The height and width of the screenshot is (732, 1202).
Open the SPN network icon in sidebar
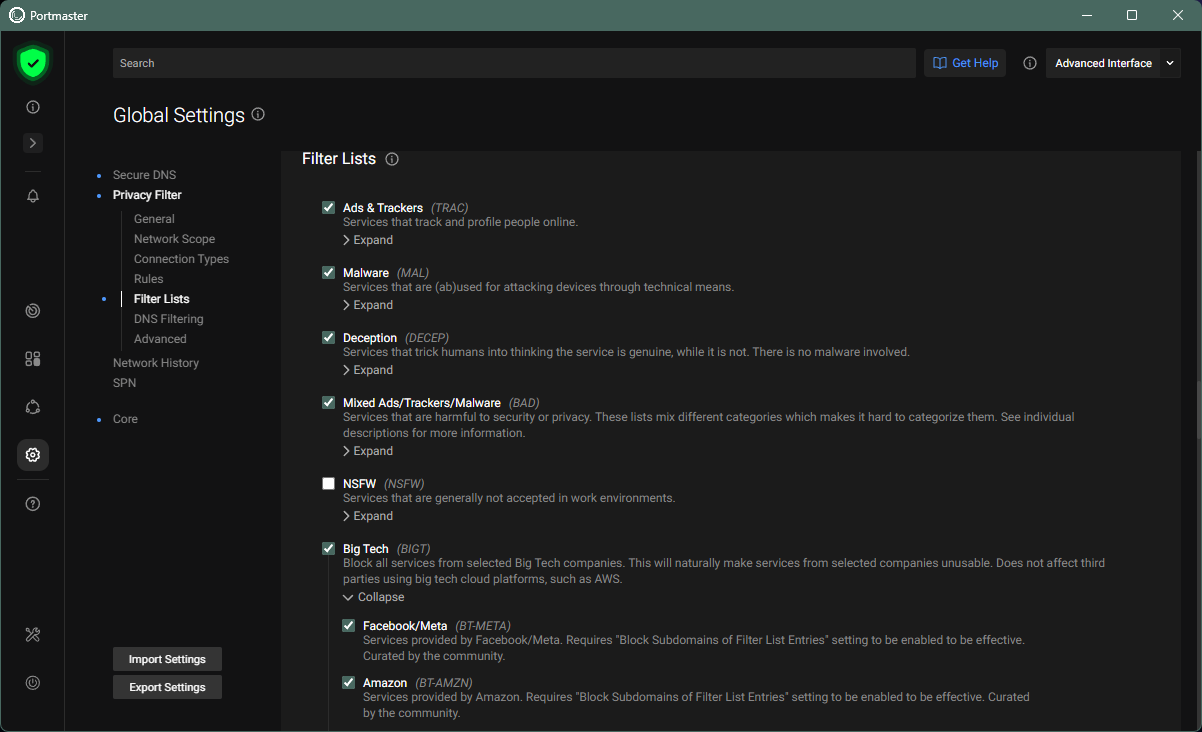tap(33, 407)
